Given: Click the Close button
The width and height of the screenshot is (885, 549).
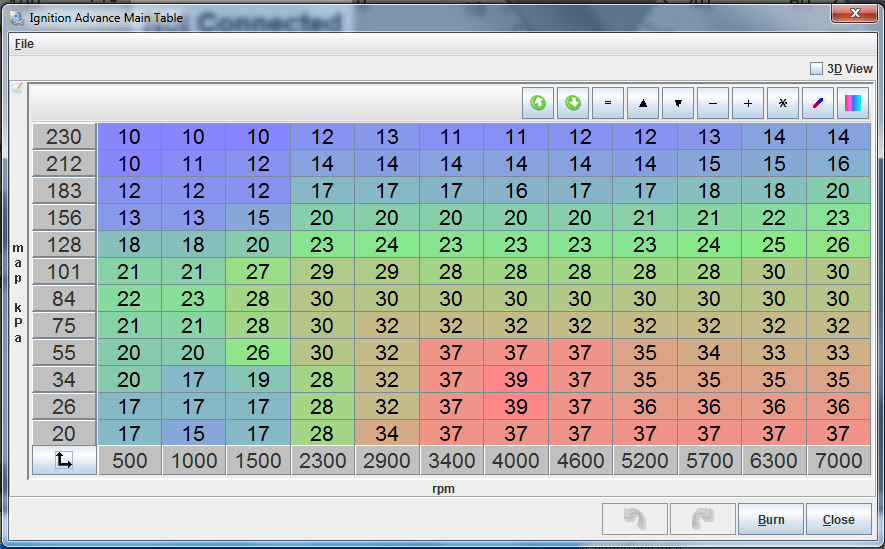Looking at the screenshot, I should (x=838, y=520).
